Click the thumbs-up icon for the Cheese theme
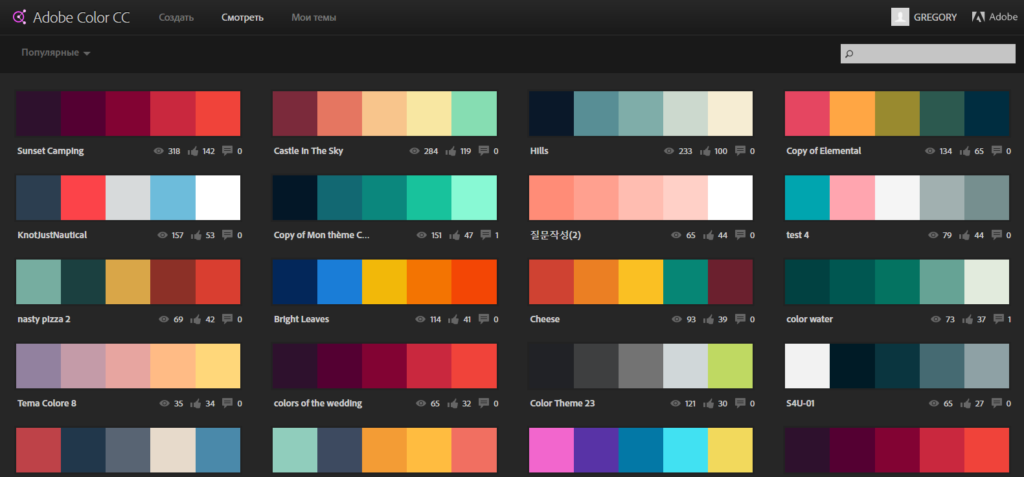 click(706, 320)
